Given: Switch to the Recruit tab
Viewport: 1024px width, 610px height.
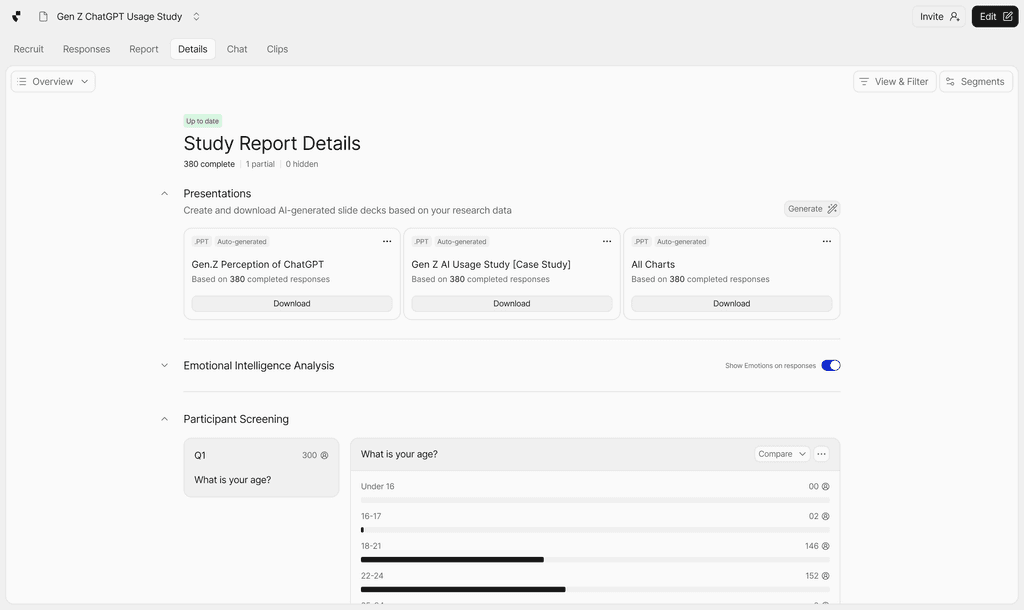Looking at the screenshot, I should pos(29,49).
